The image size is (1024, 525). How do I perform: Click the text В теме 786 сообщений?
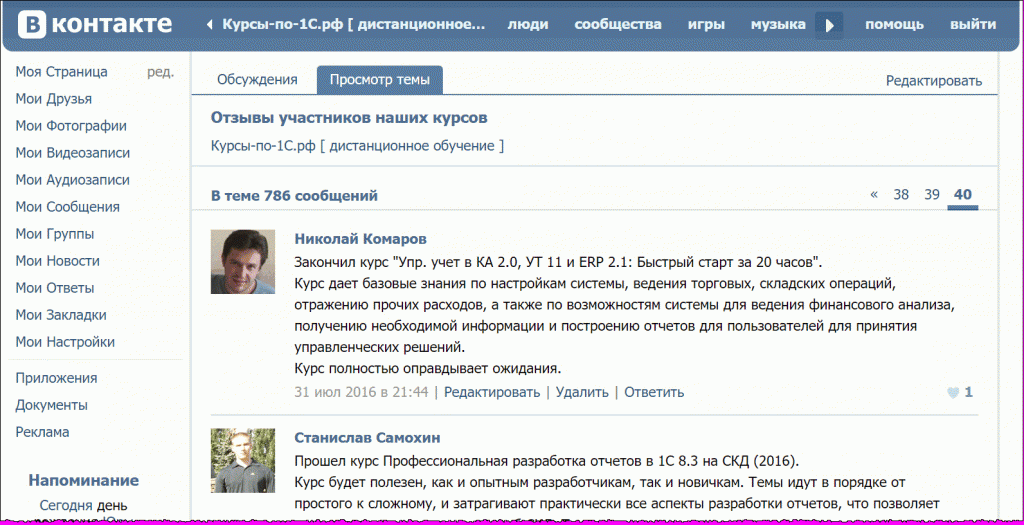coord(294,195)
